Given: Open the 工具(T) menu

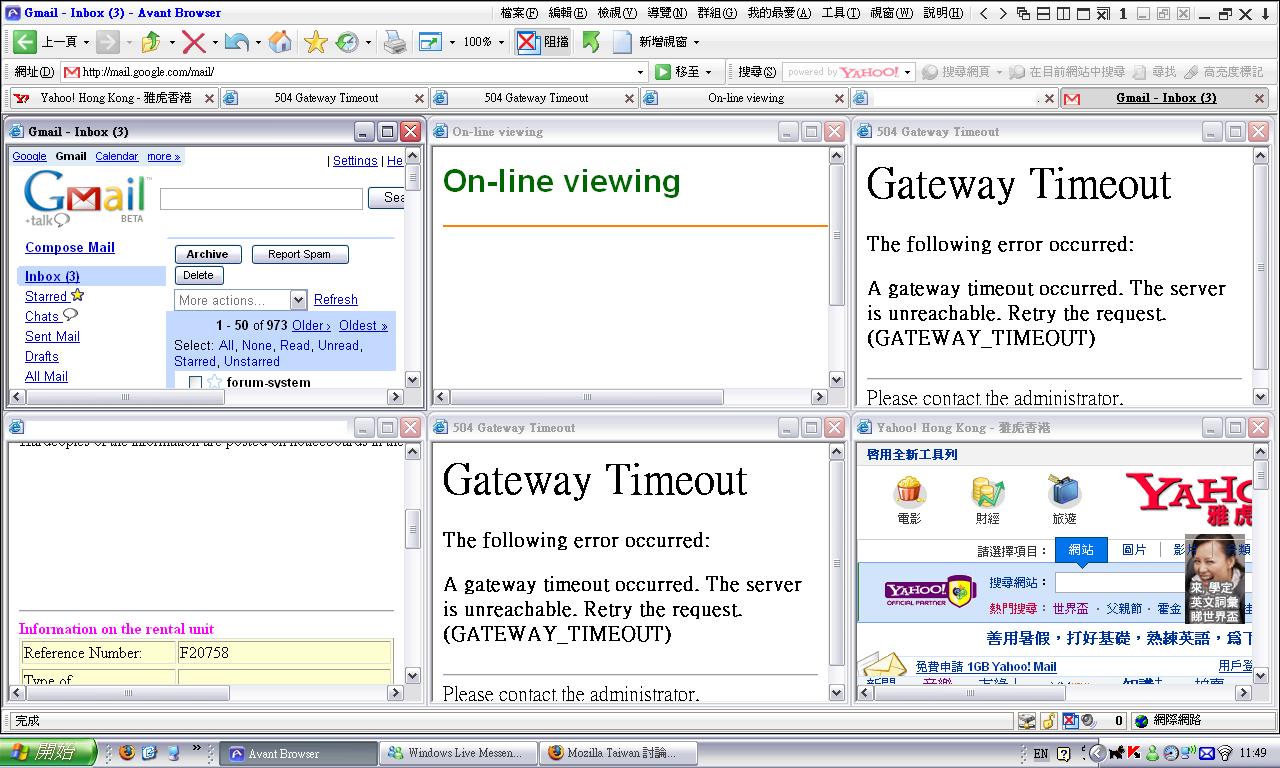Looking at the screenshot, I should click(840, 13).
